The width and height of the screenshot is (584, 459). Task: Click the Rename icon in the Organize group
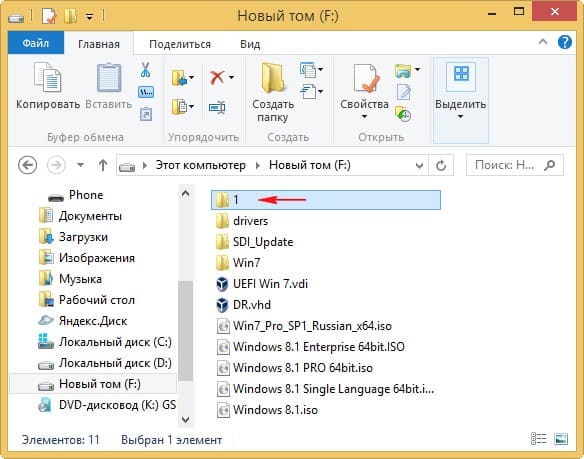pos(217,107)
